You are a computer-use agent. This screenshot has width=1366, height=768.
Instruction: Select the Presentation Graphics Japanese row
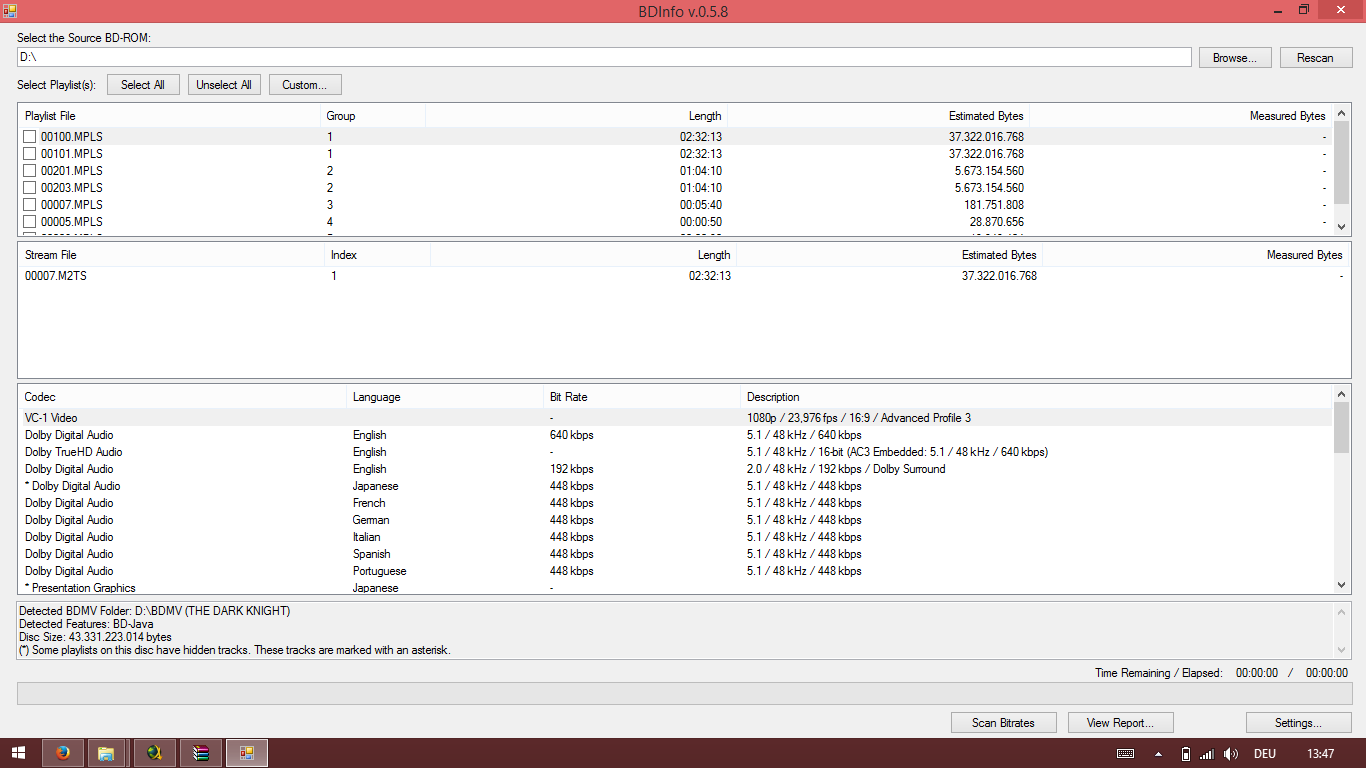tap(676, 588)
